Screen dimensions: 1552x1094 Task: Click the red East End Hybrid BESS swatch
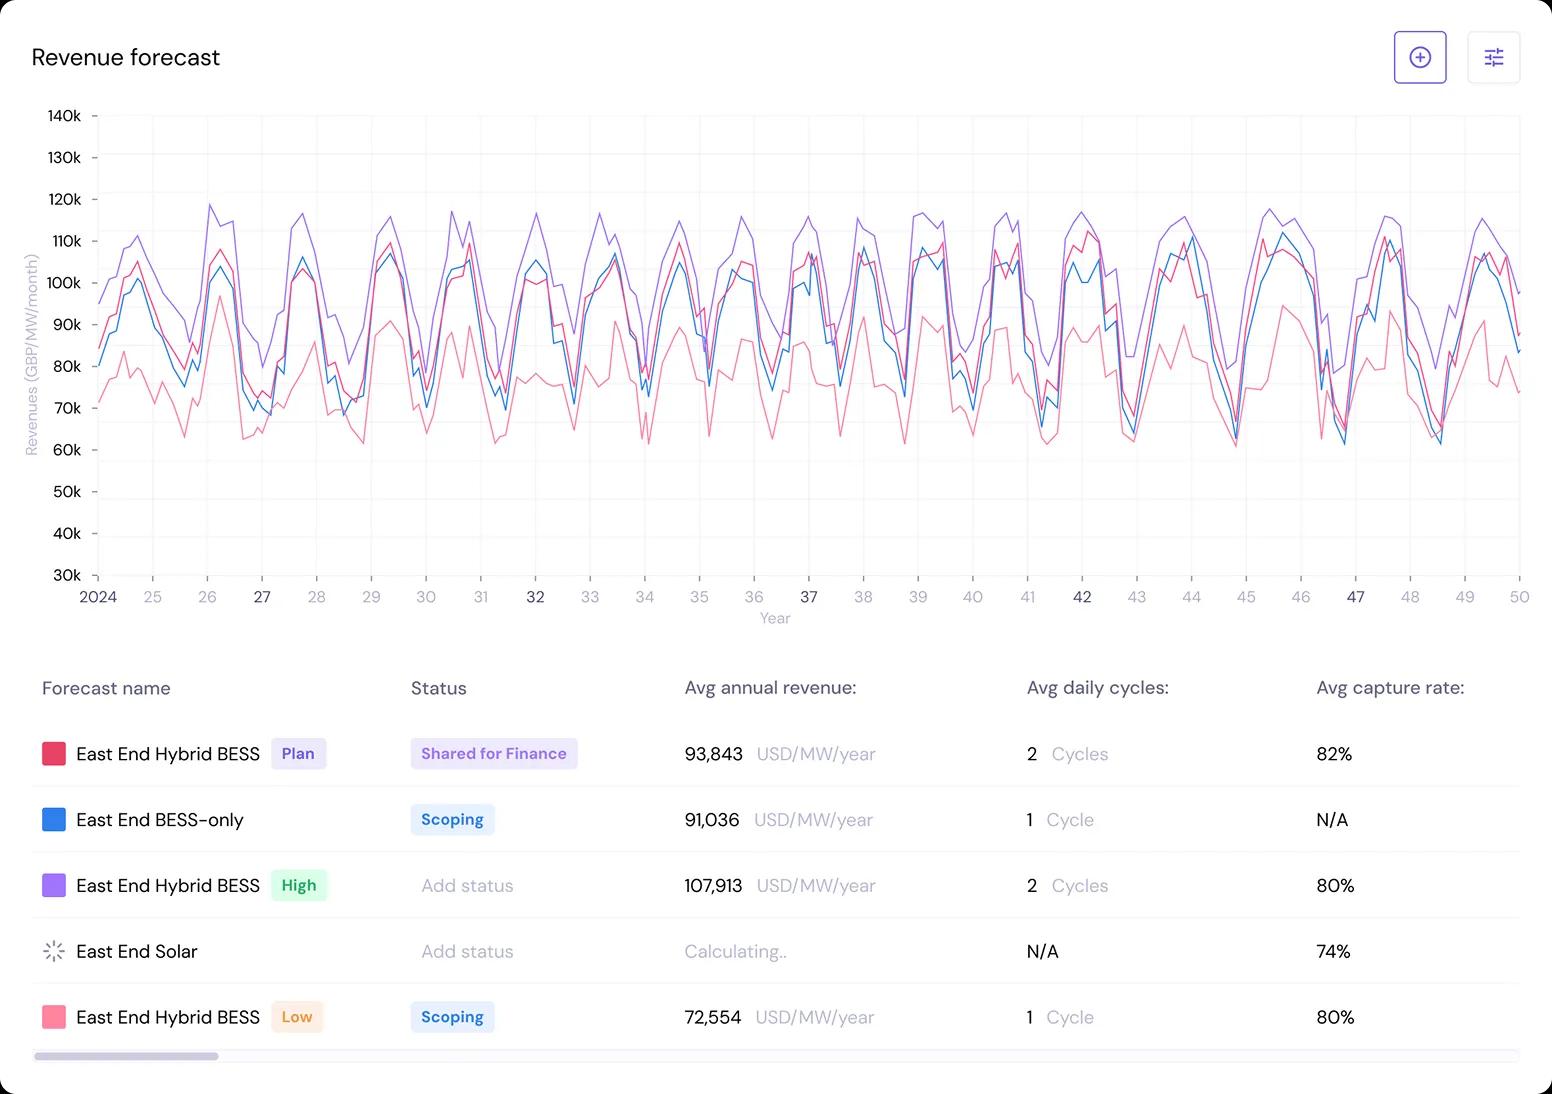pos(54,754)
